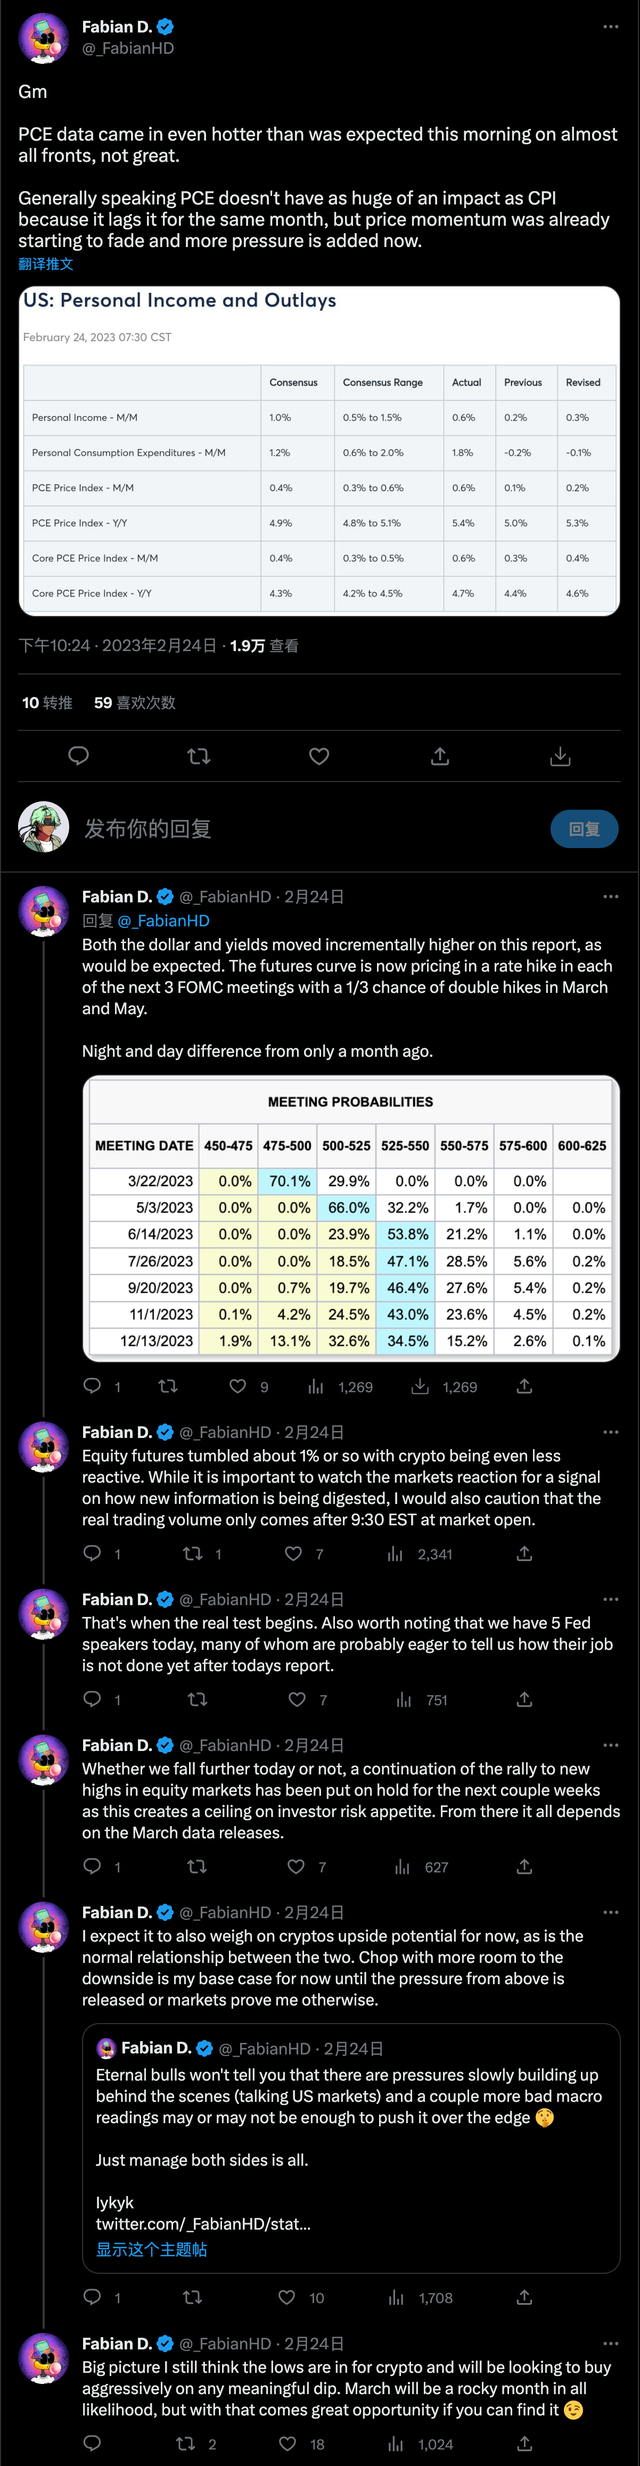Click 显示这个主题帖 show thread link

coord(152,2249)
